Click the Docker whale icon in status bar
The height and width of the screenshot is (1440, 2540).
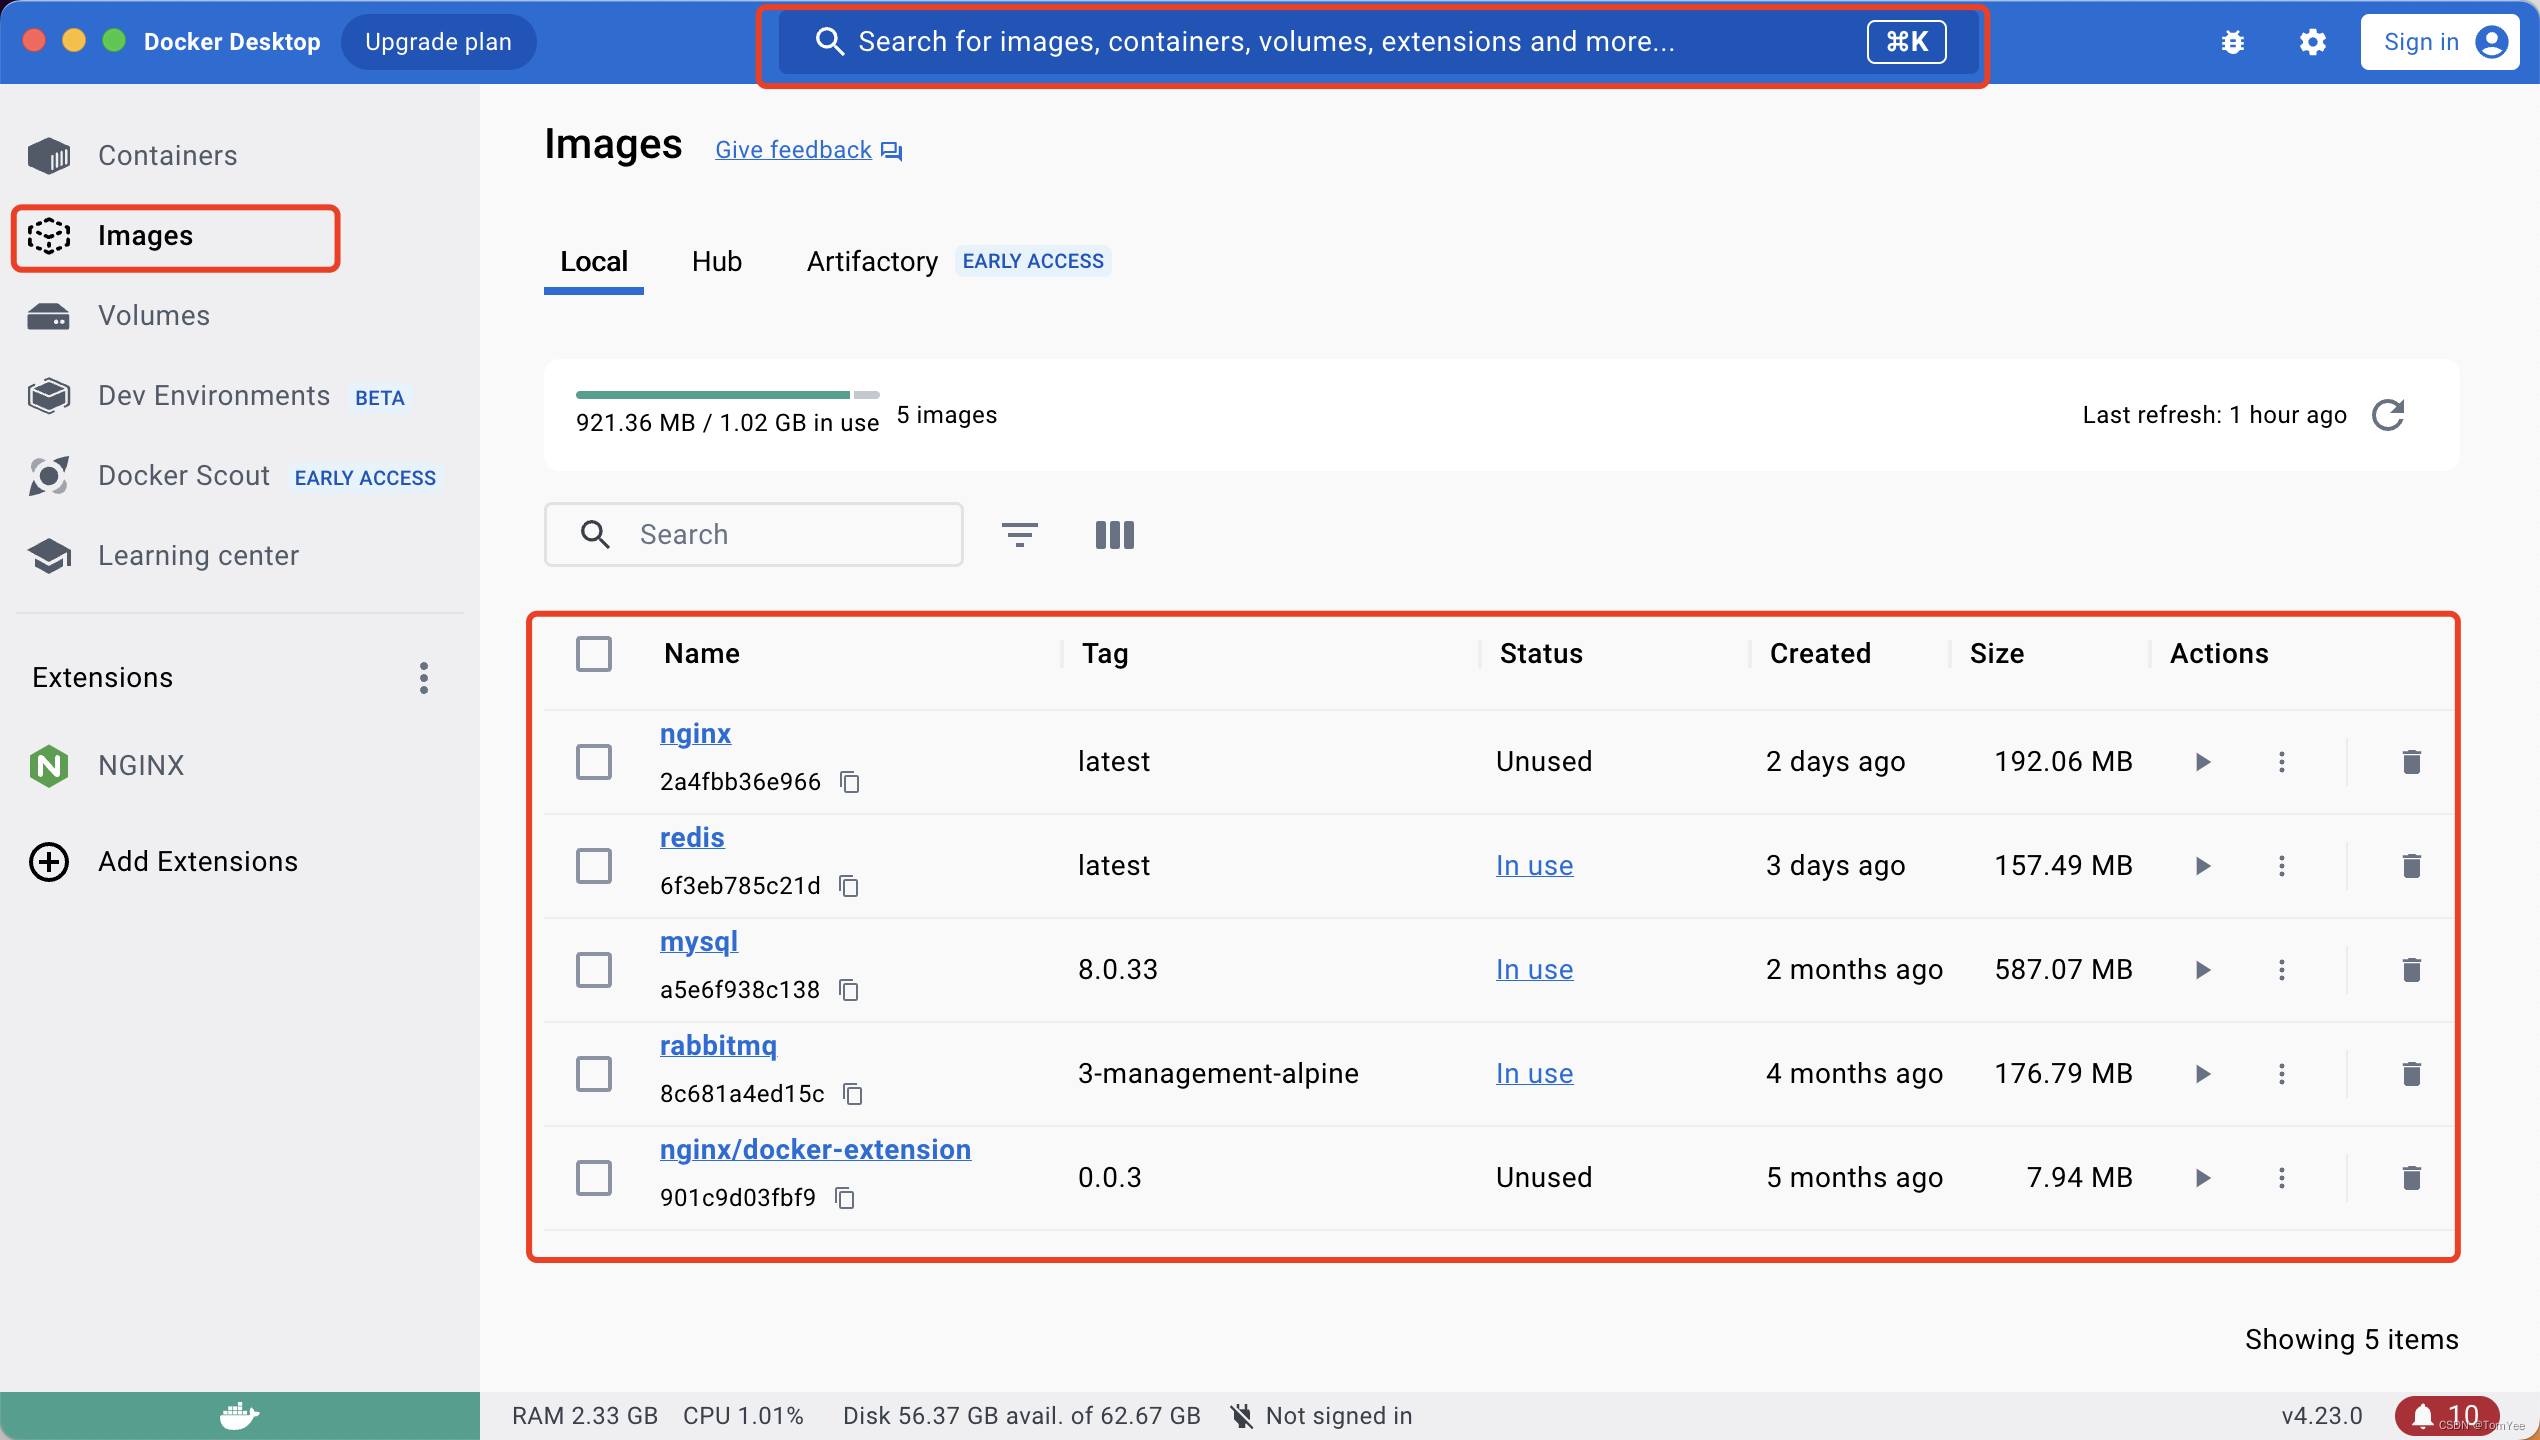pyautogui.click(x=239, y=1416)
